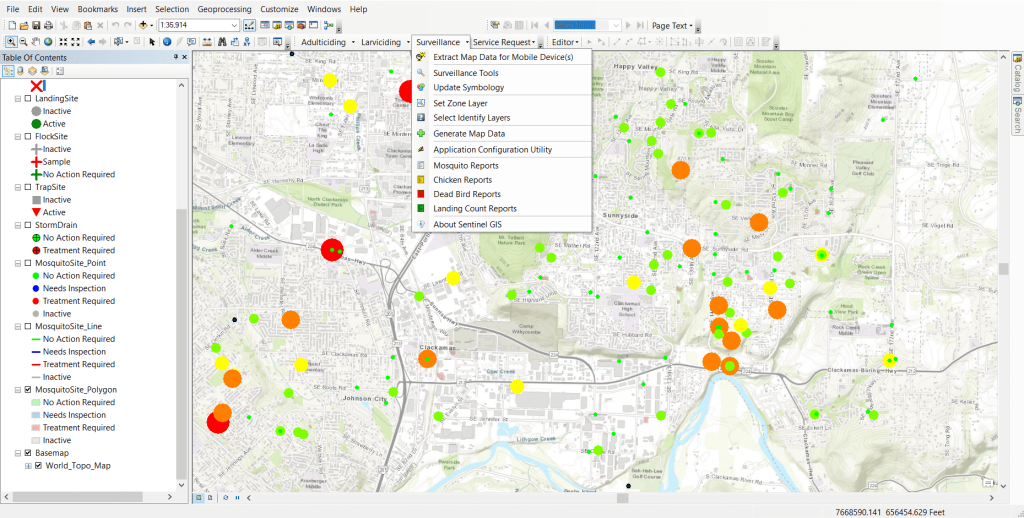Uncheck the MosquitoSite_Polygon layer
This screenshot has height=518, width=1024.
point(27,389)
